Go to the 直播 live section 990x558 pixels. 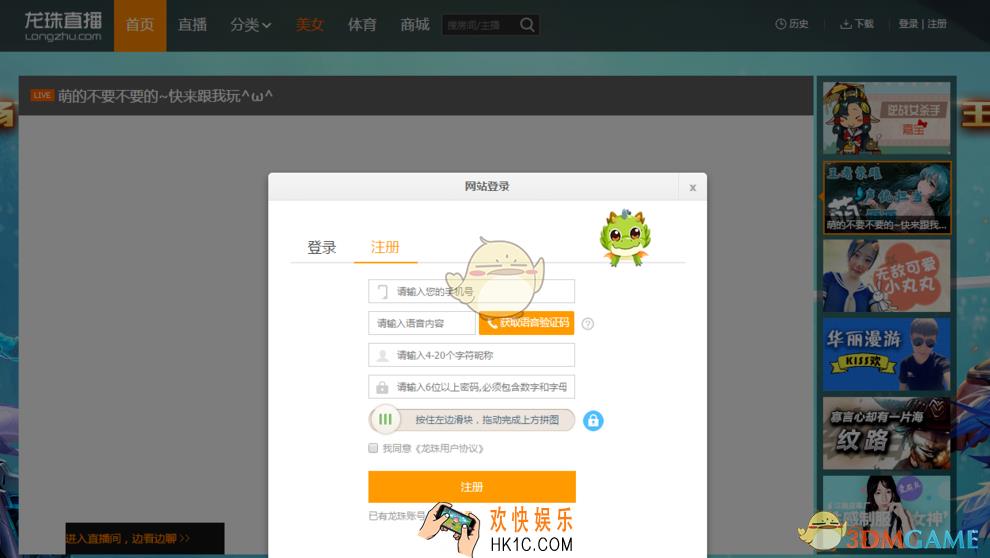(x=193, y=25)
